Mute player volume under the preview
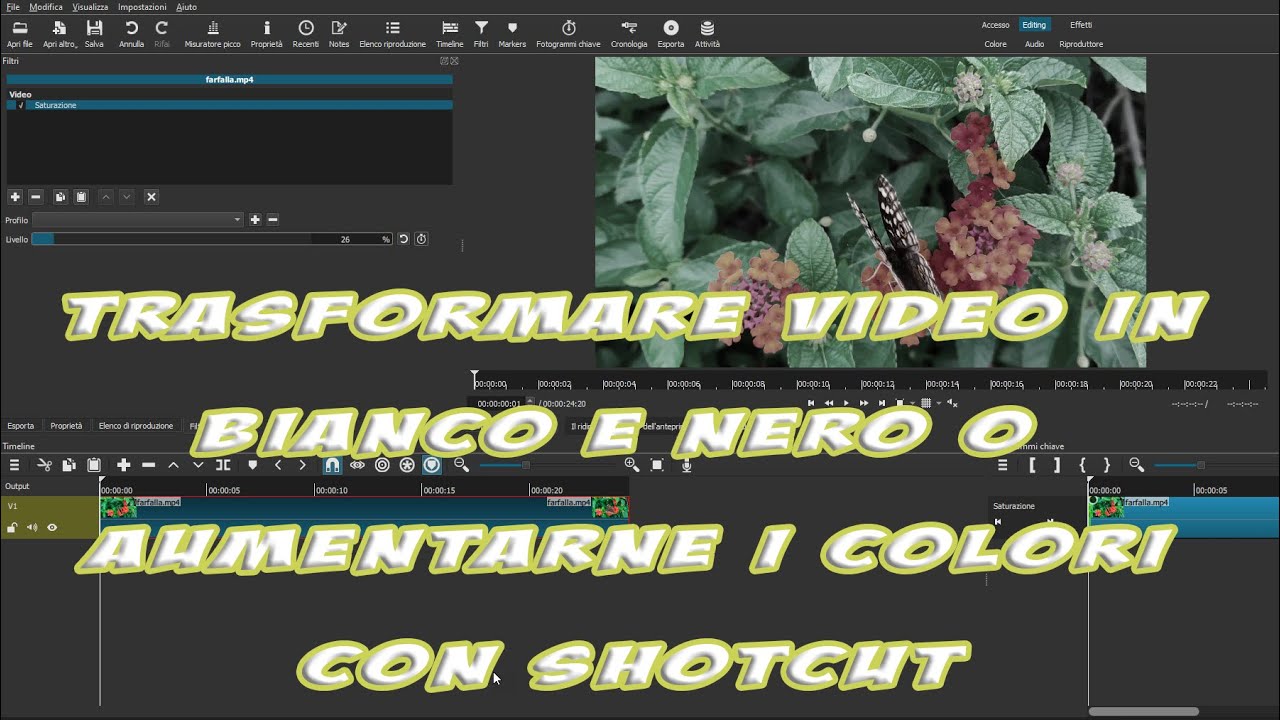This screenshot has height=720, width=1280. pyautogui.click(x=952, y=403)
